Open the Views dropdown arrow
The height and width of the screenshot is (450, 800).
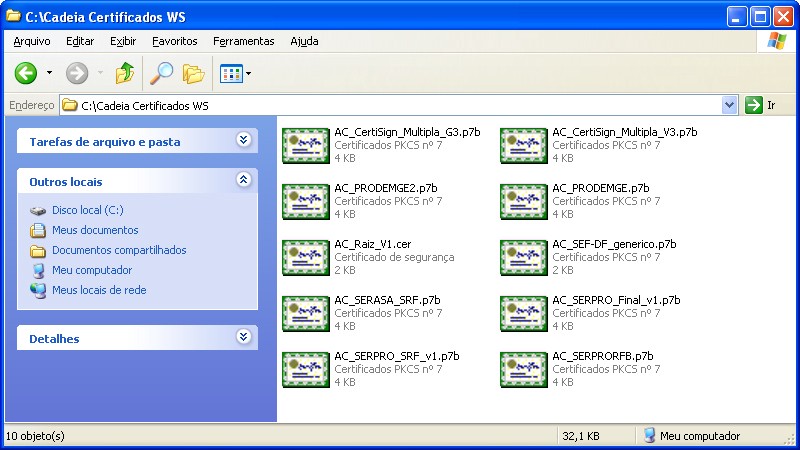tap(248, 74)
